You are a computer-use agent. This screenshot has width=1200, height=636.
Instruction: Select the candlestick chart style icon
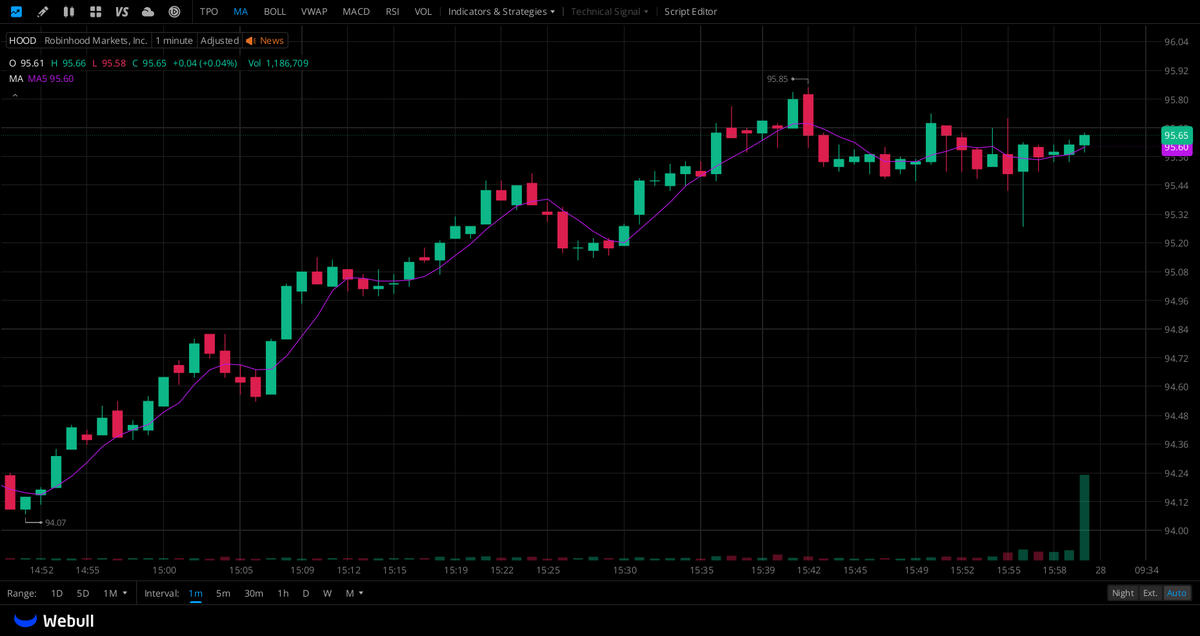click(68, 12)
